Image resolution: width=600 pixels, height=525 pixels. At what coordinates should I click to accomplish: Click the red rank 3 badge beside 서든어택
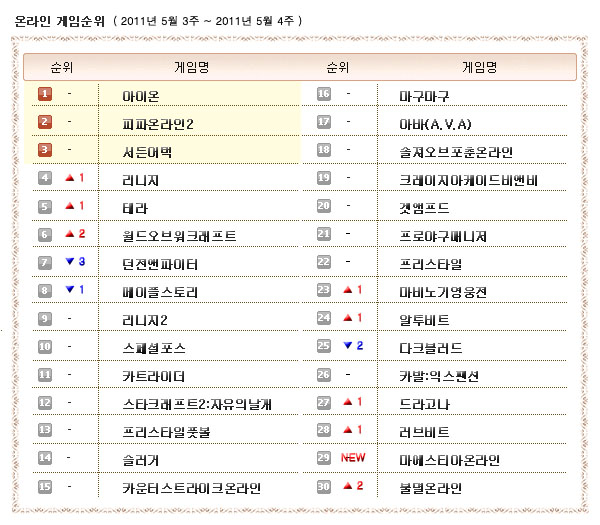(x=45, y=150)
